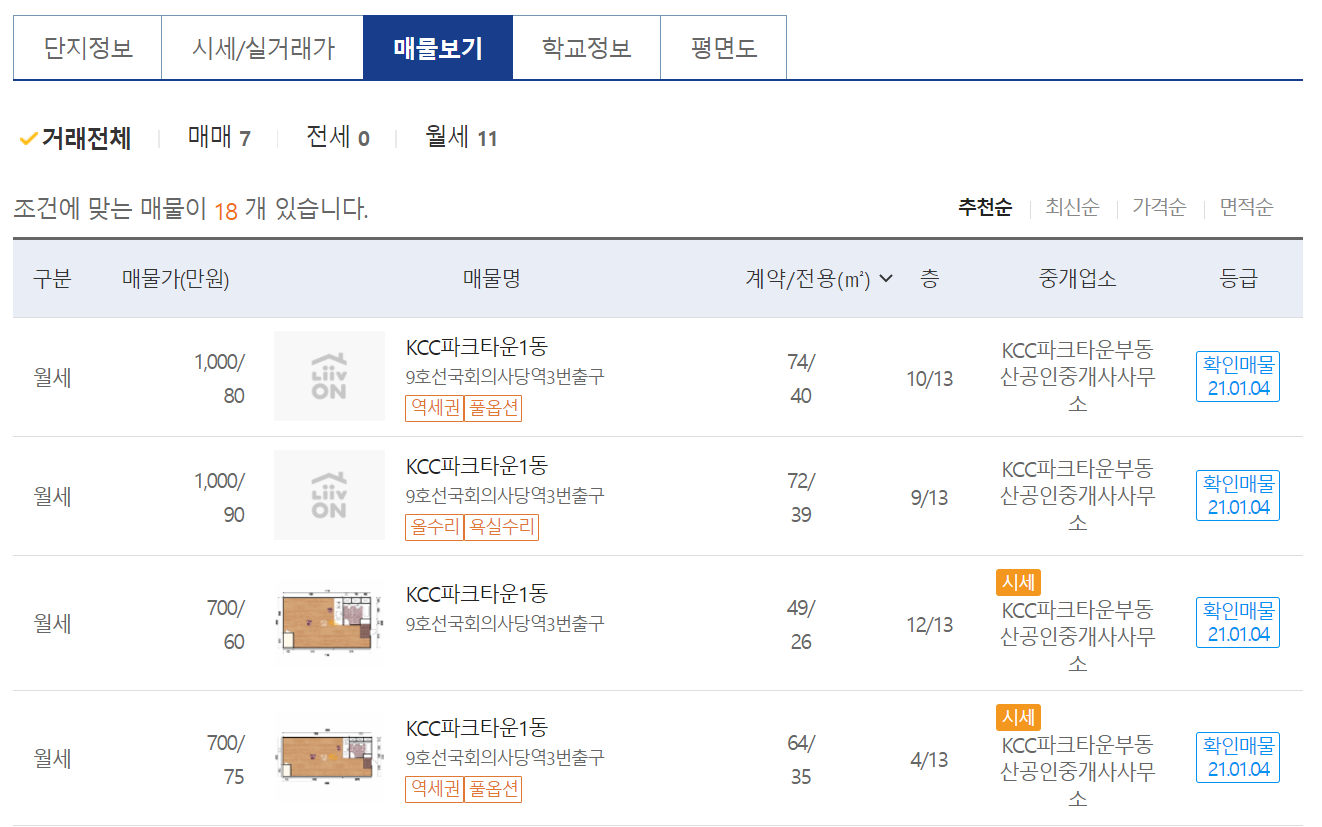Filter listings by 전세 0
This screenshot has width=1322, height=827.
(338, 138)
